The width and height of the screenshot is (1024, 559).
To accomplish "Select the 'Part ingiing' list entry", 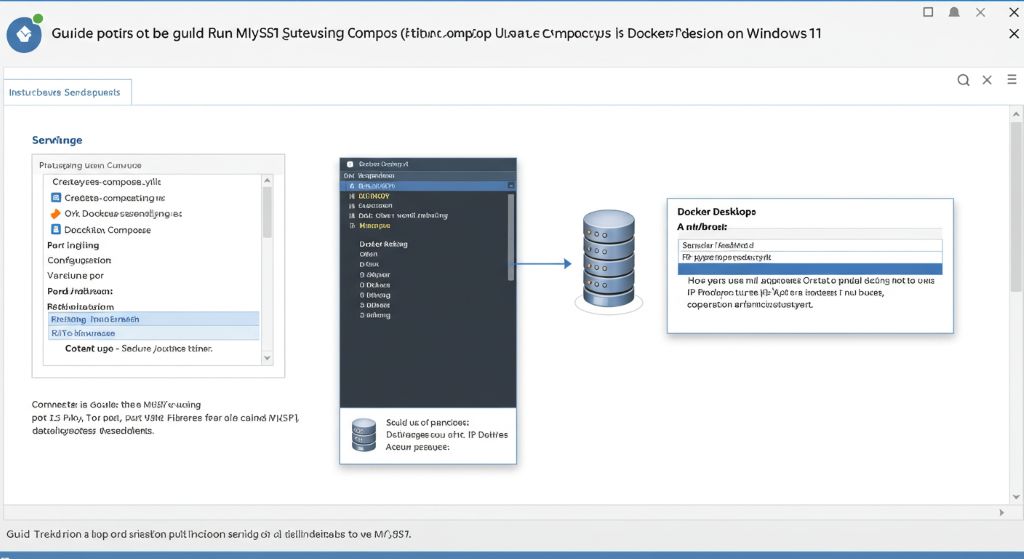I will 73,245.
